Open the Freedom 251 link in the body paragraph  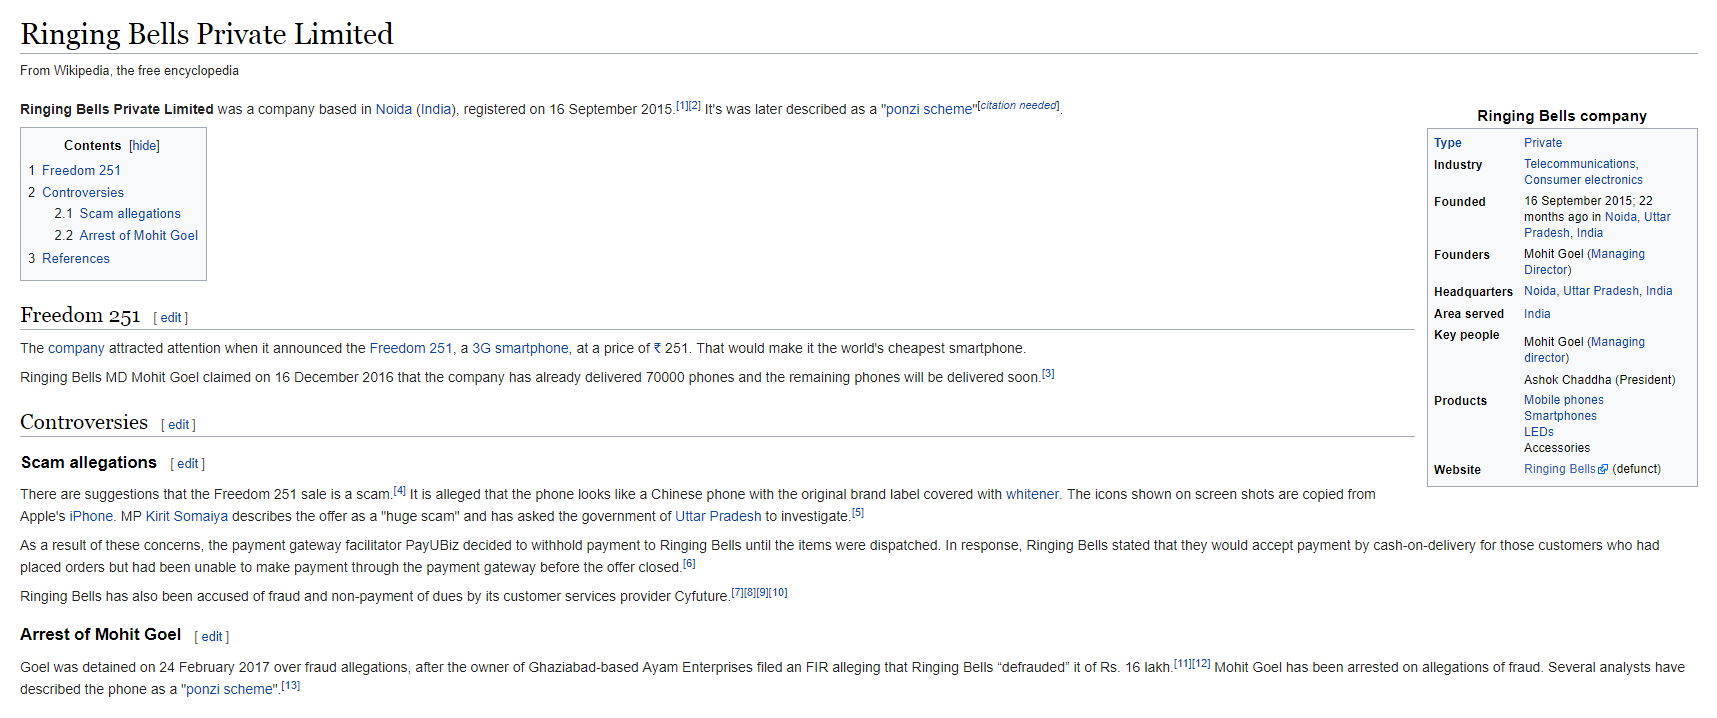[411, 349]
